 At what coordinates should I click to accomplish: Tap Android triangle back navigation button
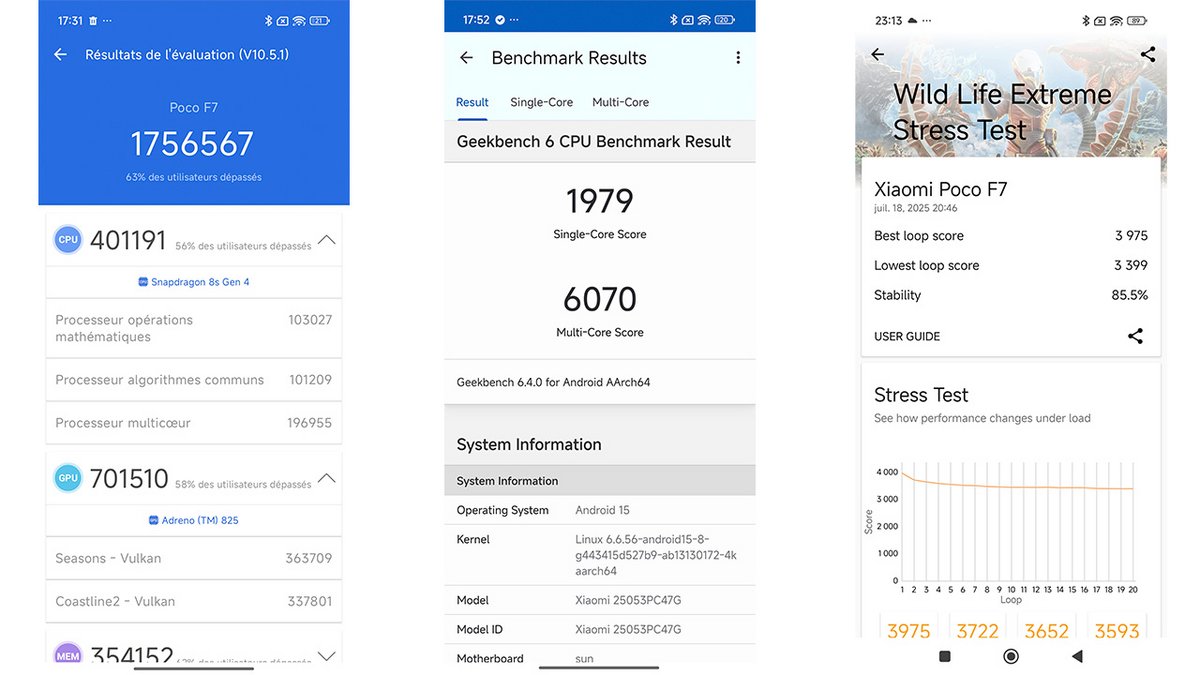pyautogui.click(x=1077, y=657)
